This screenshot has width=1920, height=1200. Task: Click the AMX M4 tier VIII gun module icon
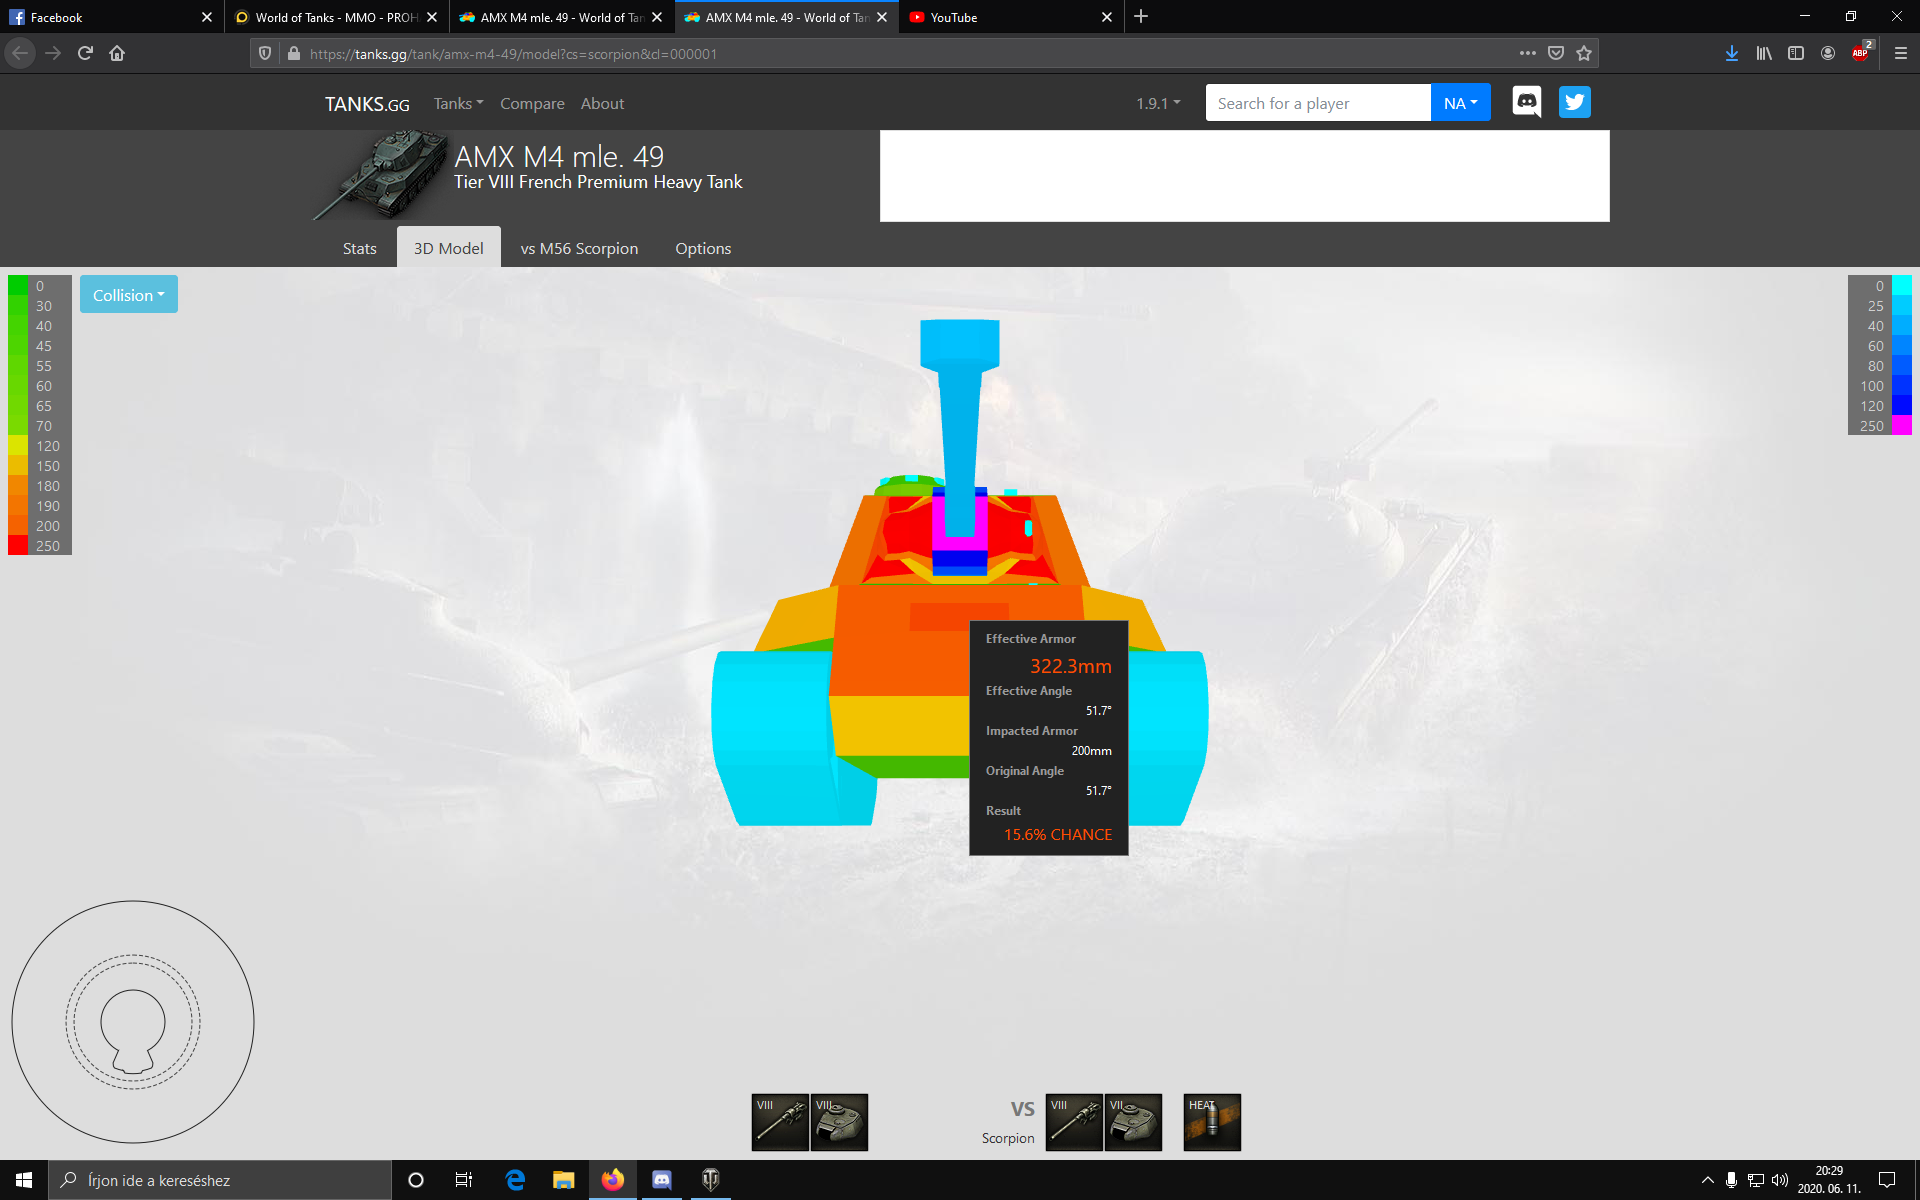point(780,1122)
